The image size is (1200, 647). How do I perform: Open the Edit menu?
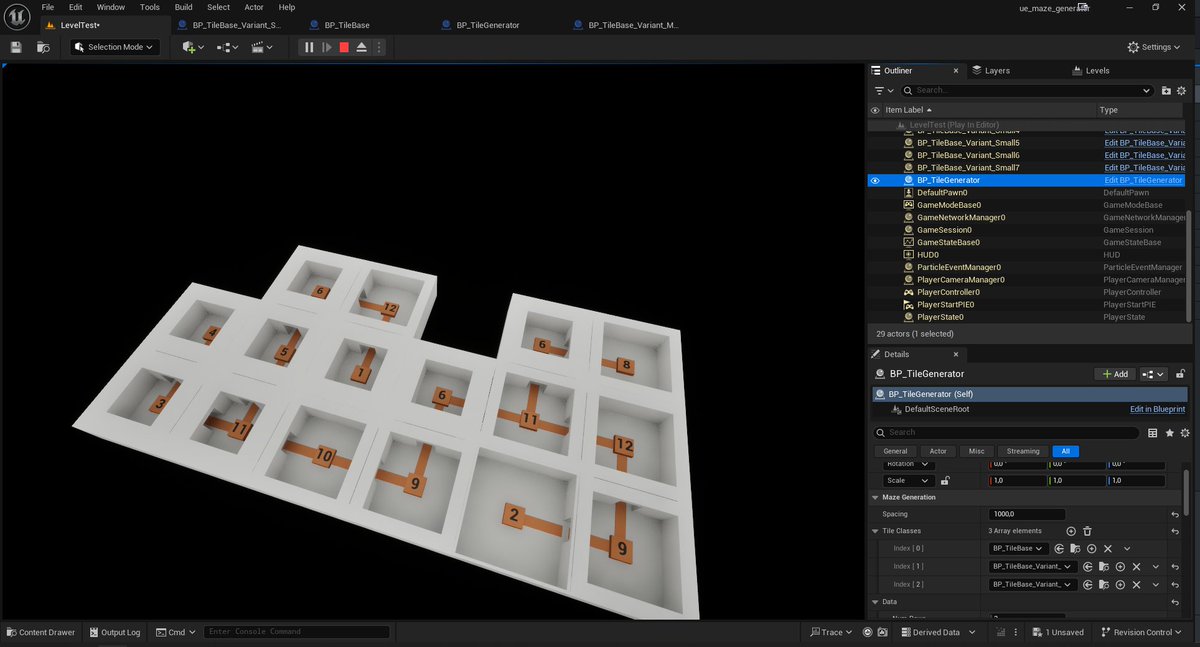[76, 7]
